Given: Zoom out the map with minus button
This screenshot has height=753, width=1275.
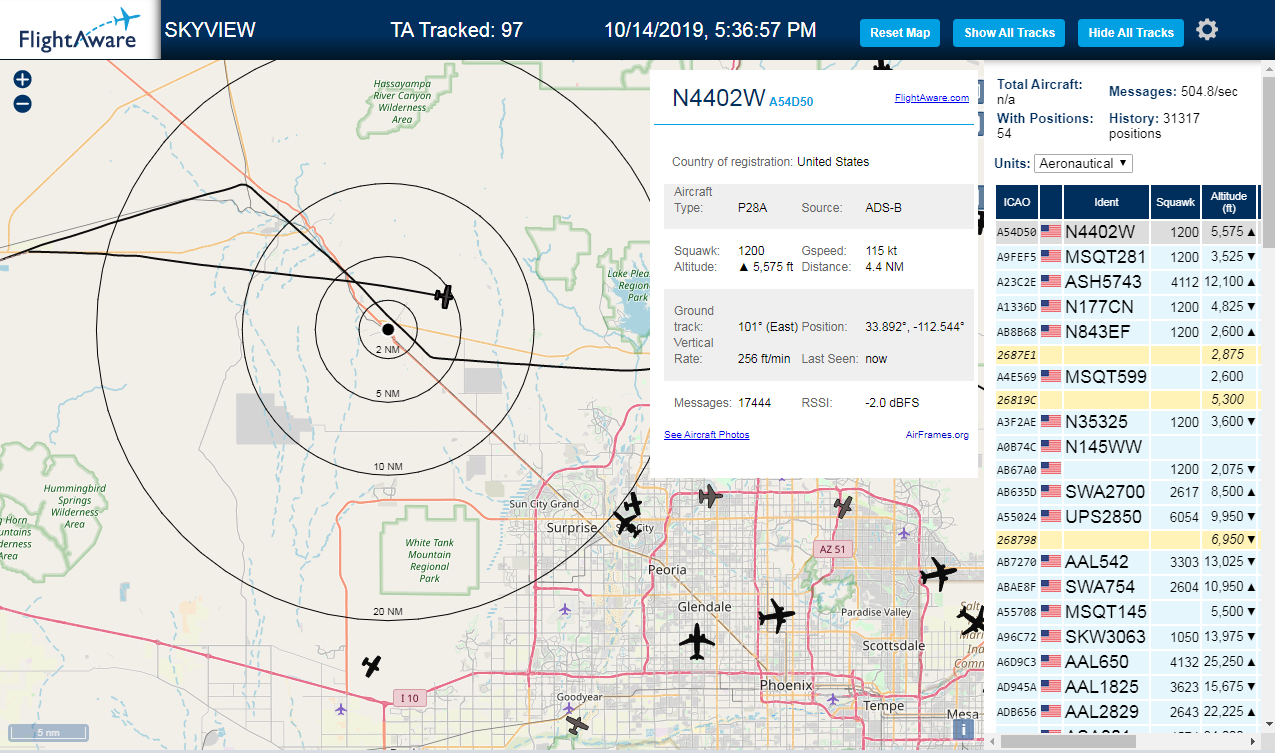Looking at the screenshot, I should 22,104.
